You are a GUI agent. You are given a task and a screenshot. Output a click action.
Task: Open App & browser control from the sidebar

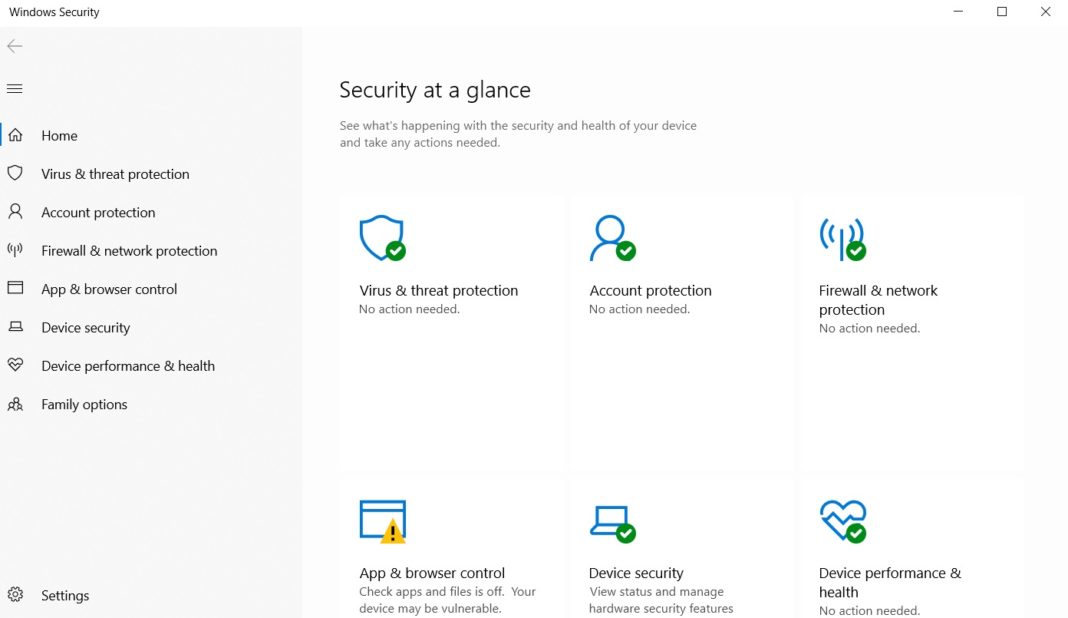click(x=109, y=289)
